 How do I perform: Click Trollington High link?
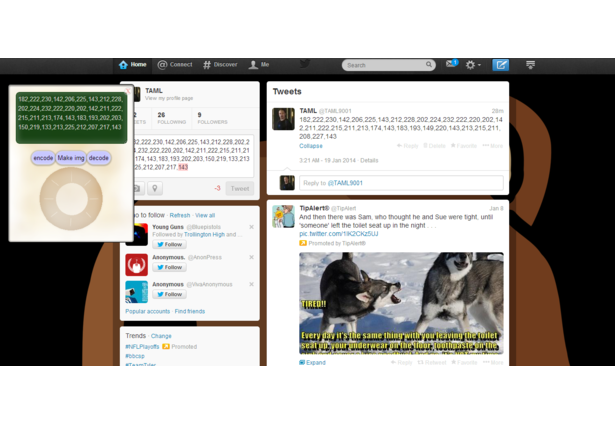point(204,235)
